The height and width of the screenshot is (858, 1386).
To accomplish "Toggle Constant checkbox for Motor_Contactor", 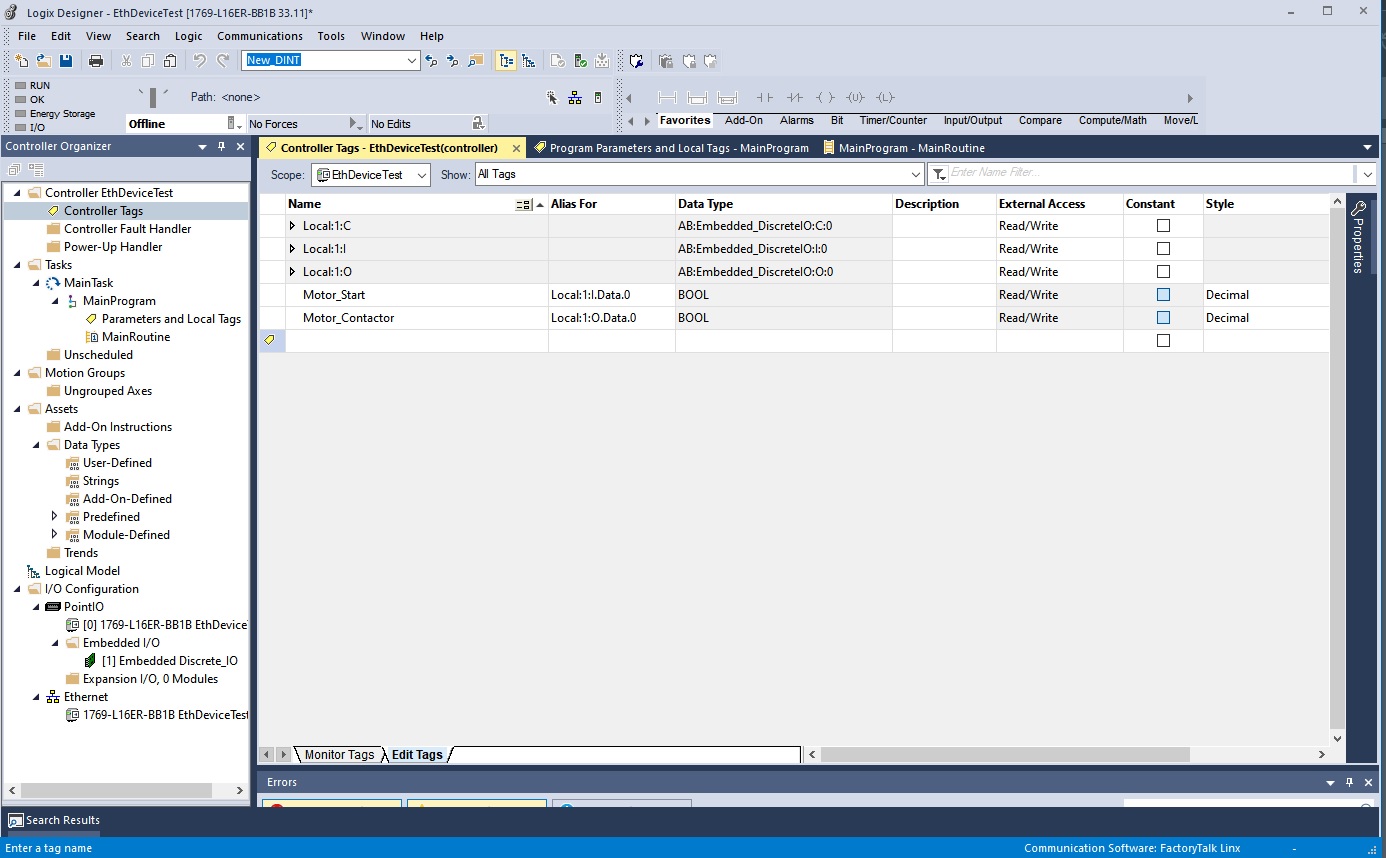I will coord(1163,318).
